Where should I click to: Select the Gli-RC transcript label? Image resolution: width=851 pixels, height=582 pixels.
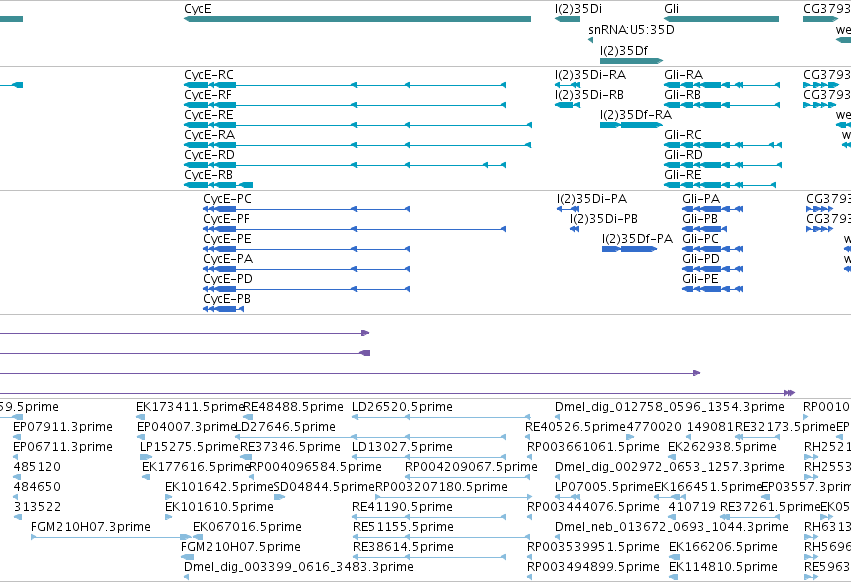coord(683,135)
